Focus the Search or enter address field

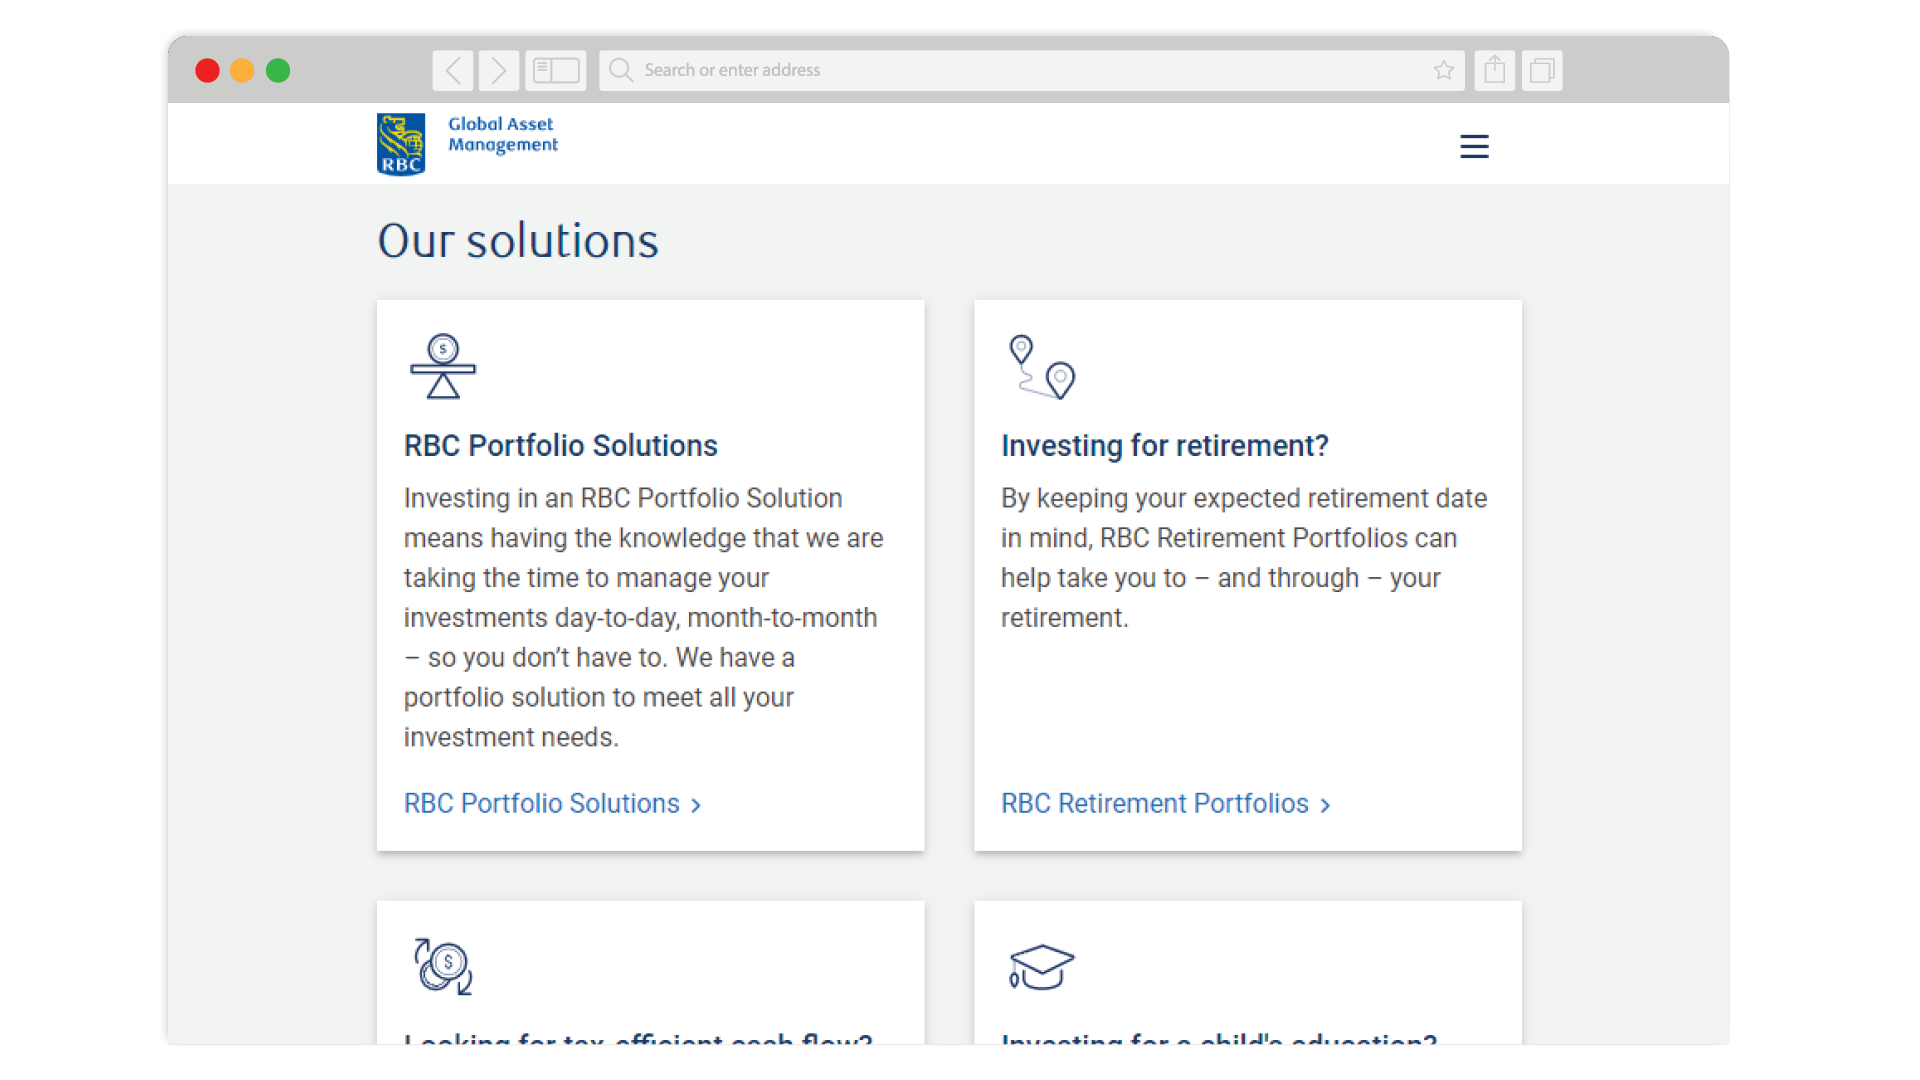[1031, 70]
